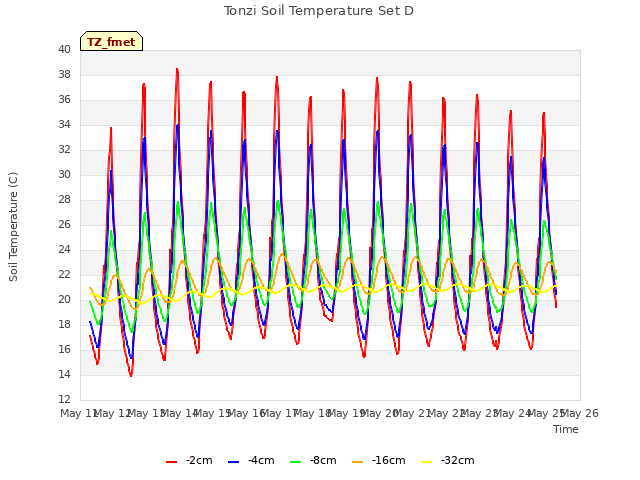Click the 40 y-axis tick label
Image resolution: width=640 pixels, height=480 pixels.
[x=64, y=49]
